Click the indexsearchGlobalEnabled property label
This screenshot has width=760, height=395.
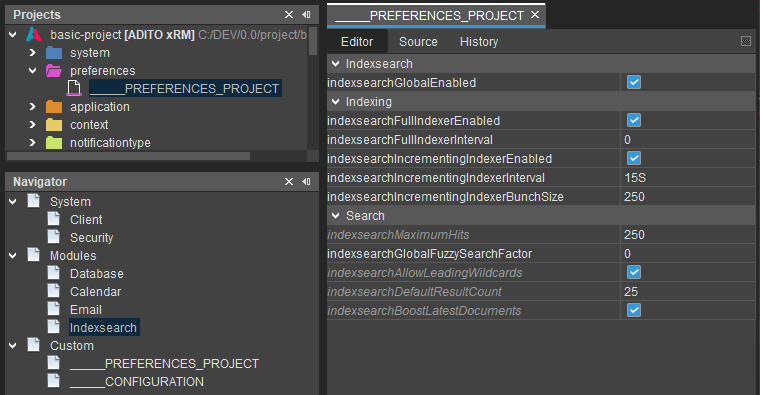tap(402, 83)
